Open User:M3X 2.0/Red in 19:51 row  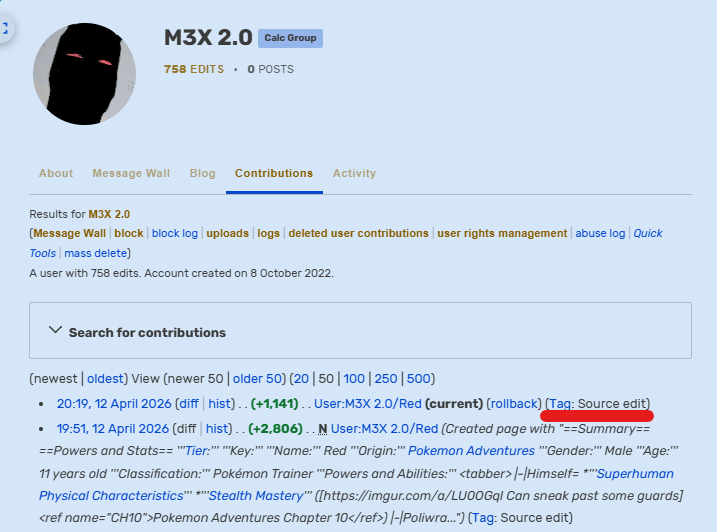(x=385, y=429)
